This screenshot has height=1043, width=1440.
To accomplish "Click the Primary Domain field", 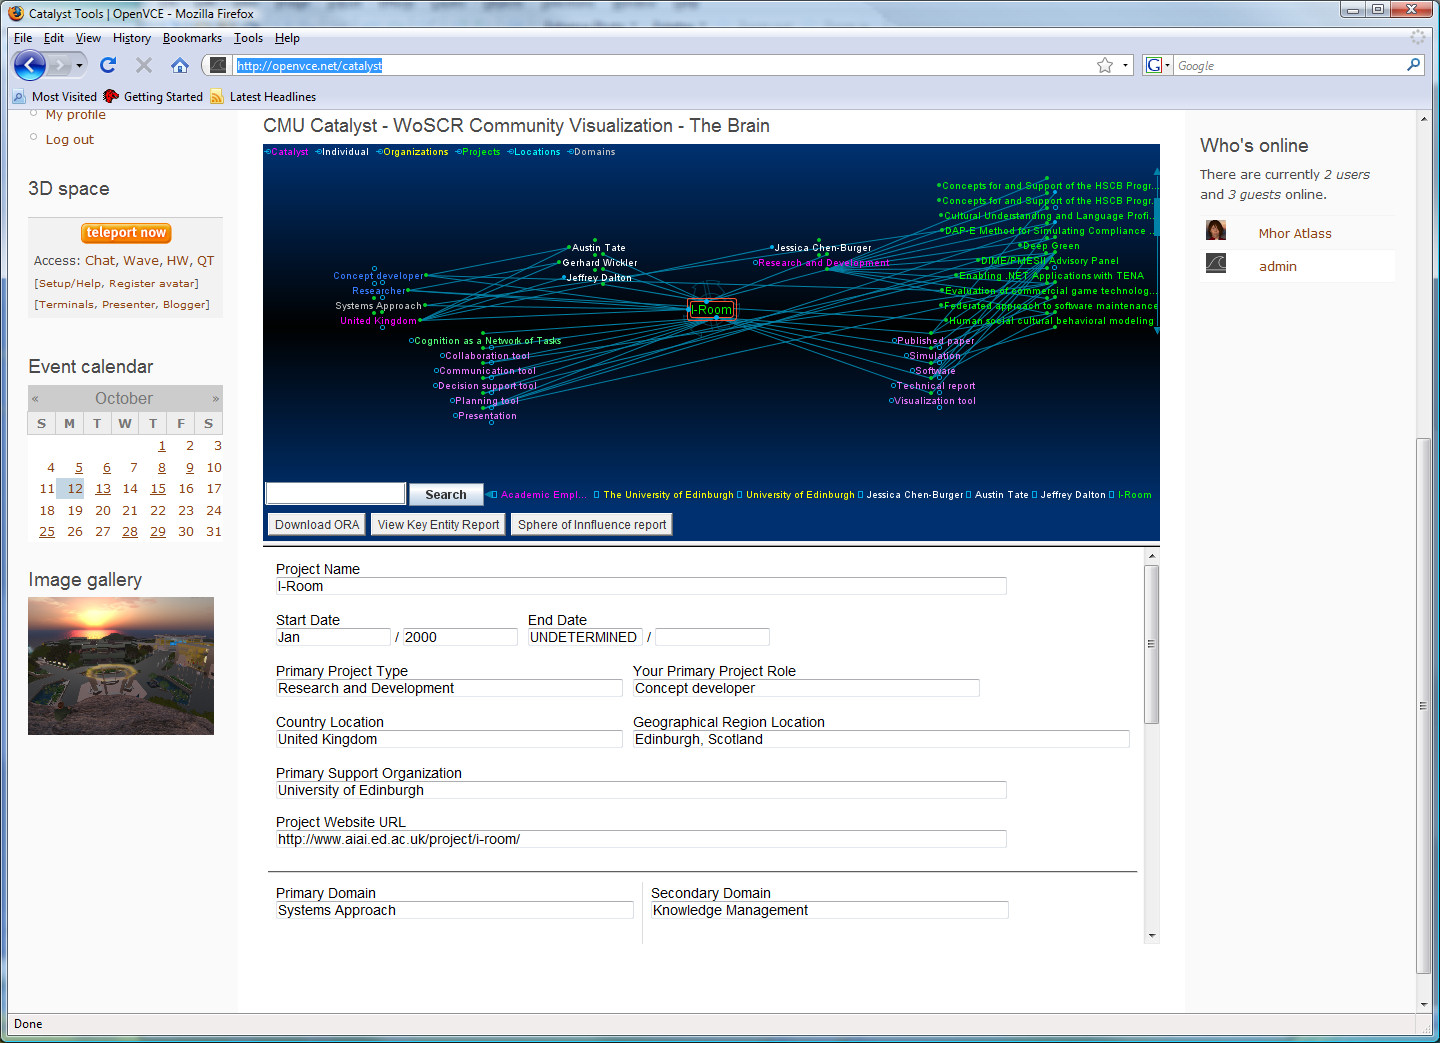I will (455, 910).
